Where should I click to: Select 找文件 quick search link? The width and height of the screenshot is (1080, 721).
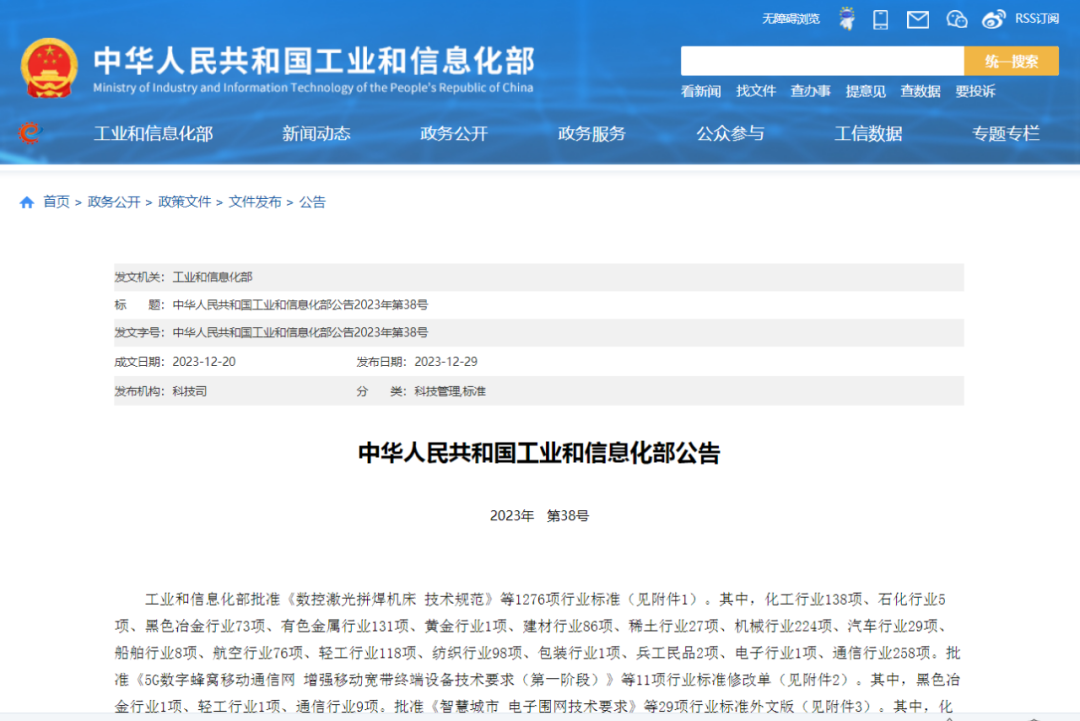point(756,91)
